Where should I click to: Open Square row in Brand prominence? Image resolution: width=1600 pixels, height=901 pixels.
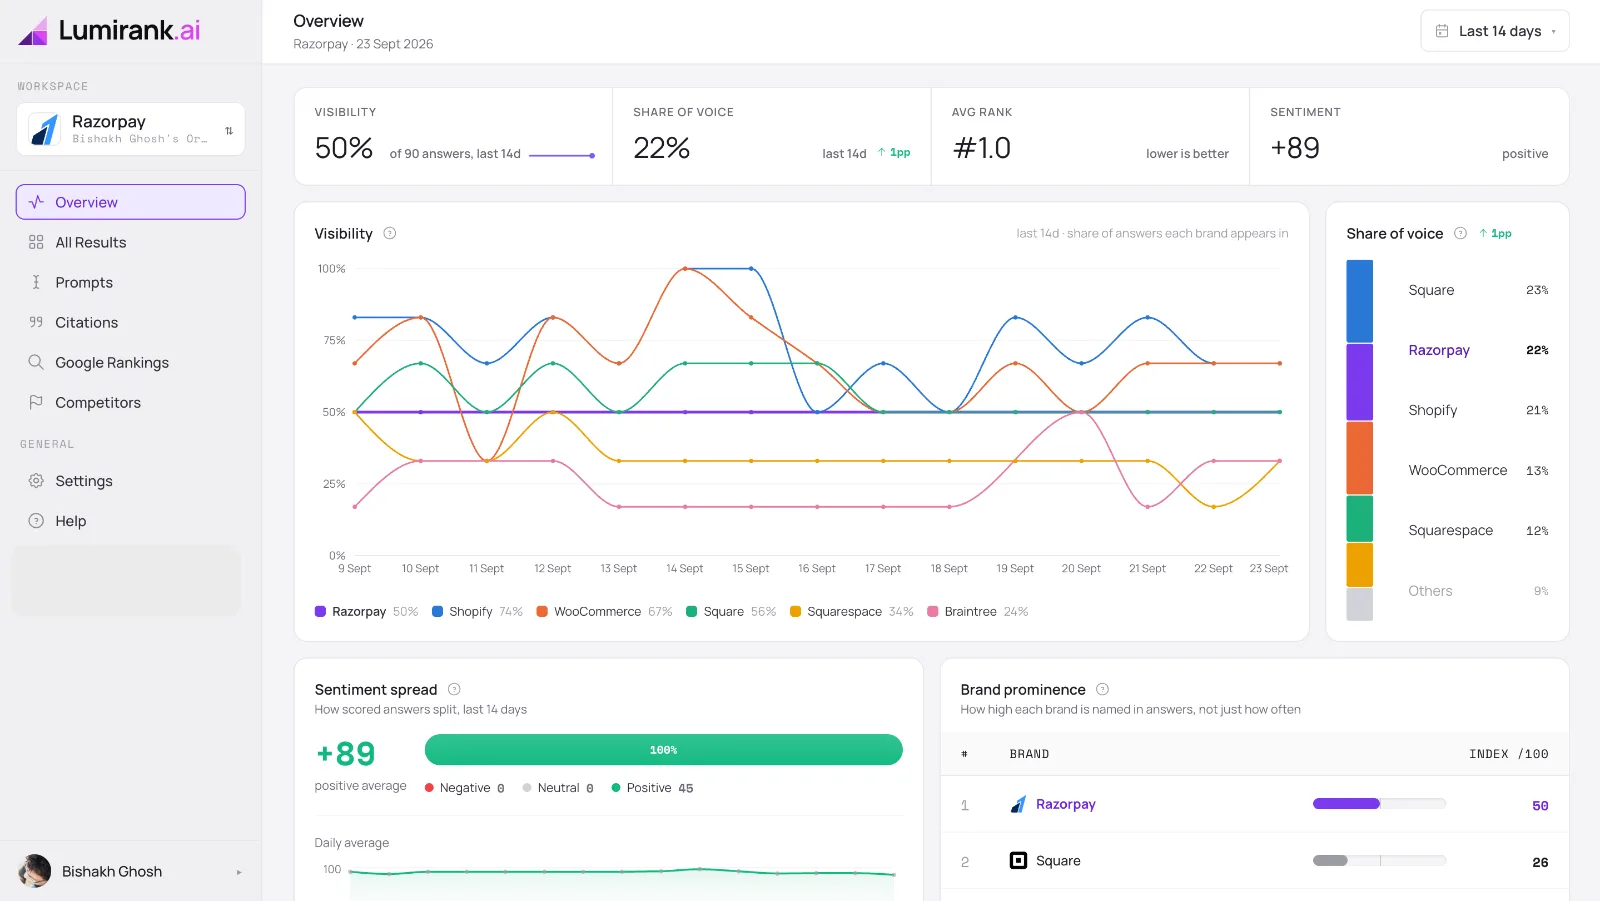1255,861
